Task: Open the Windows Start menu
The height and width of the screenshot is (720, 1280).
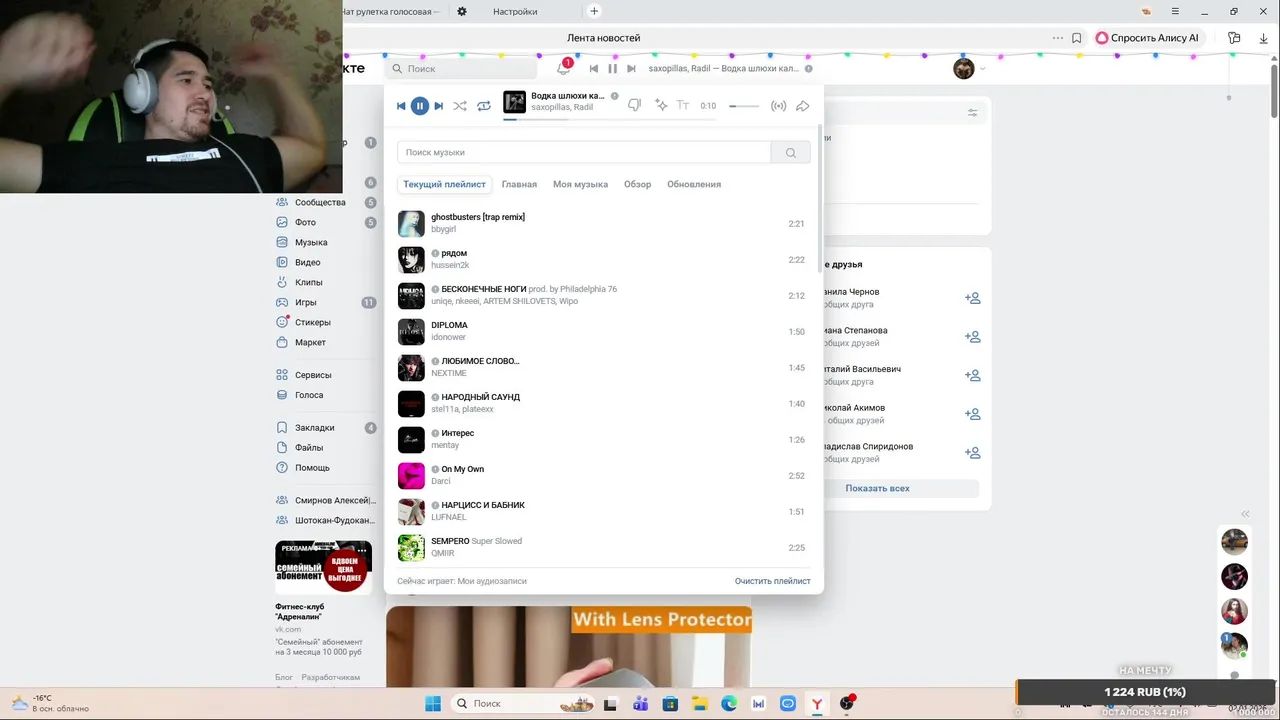Action: tap(433, 703)
